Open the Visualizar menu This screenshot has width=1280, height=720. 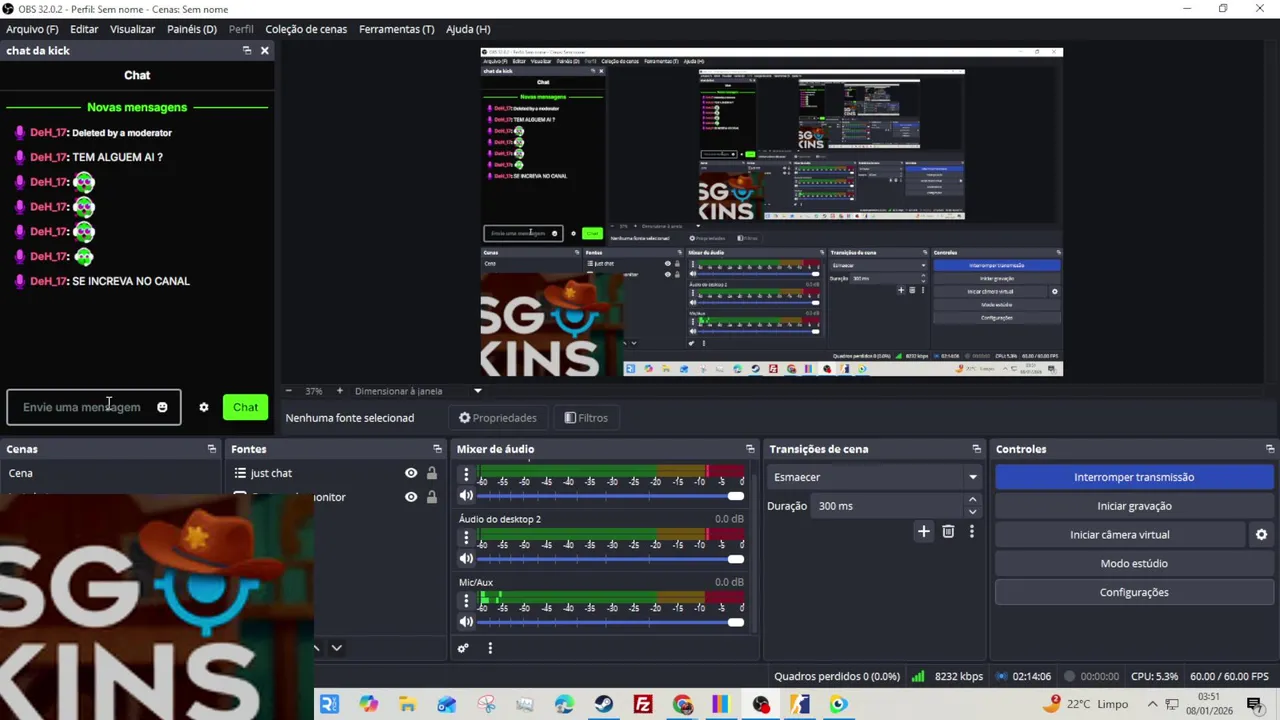click(132, 29)
